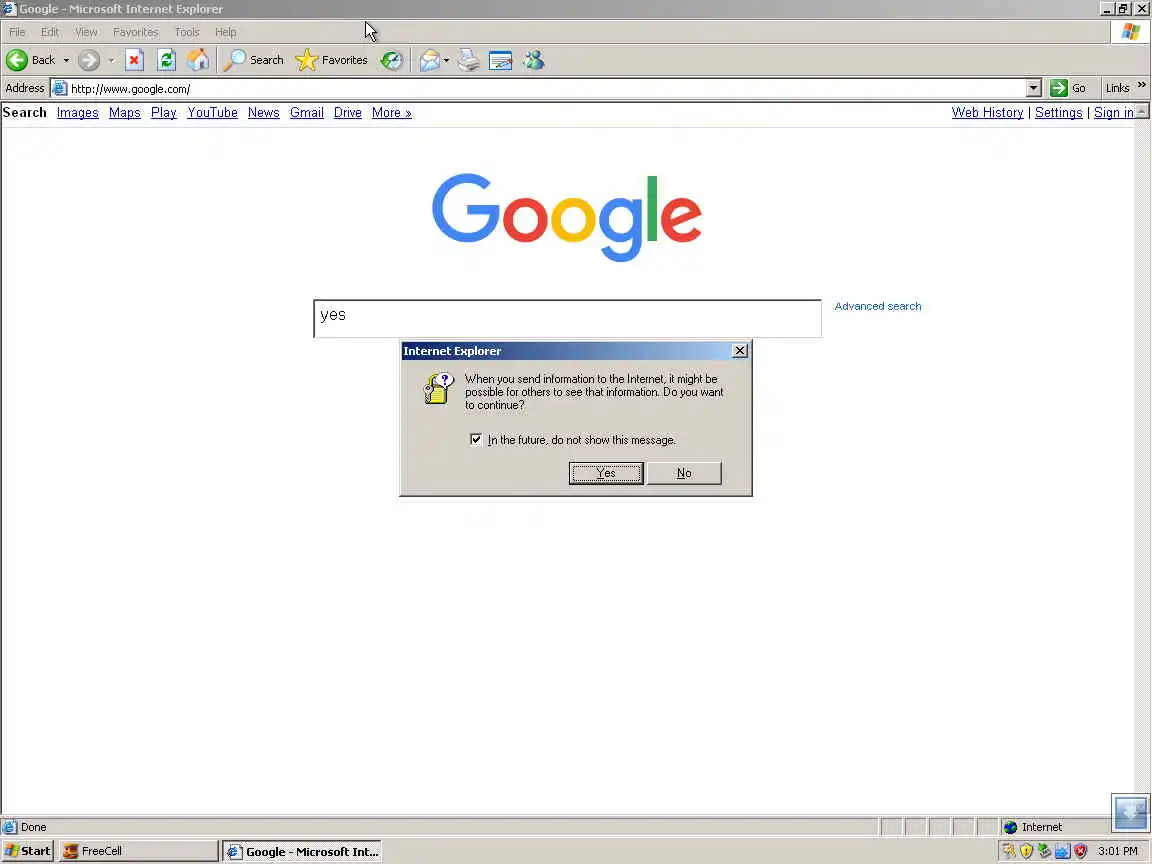Click the Print icon
Screen dimensions: 1152x864
468,60
